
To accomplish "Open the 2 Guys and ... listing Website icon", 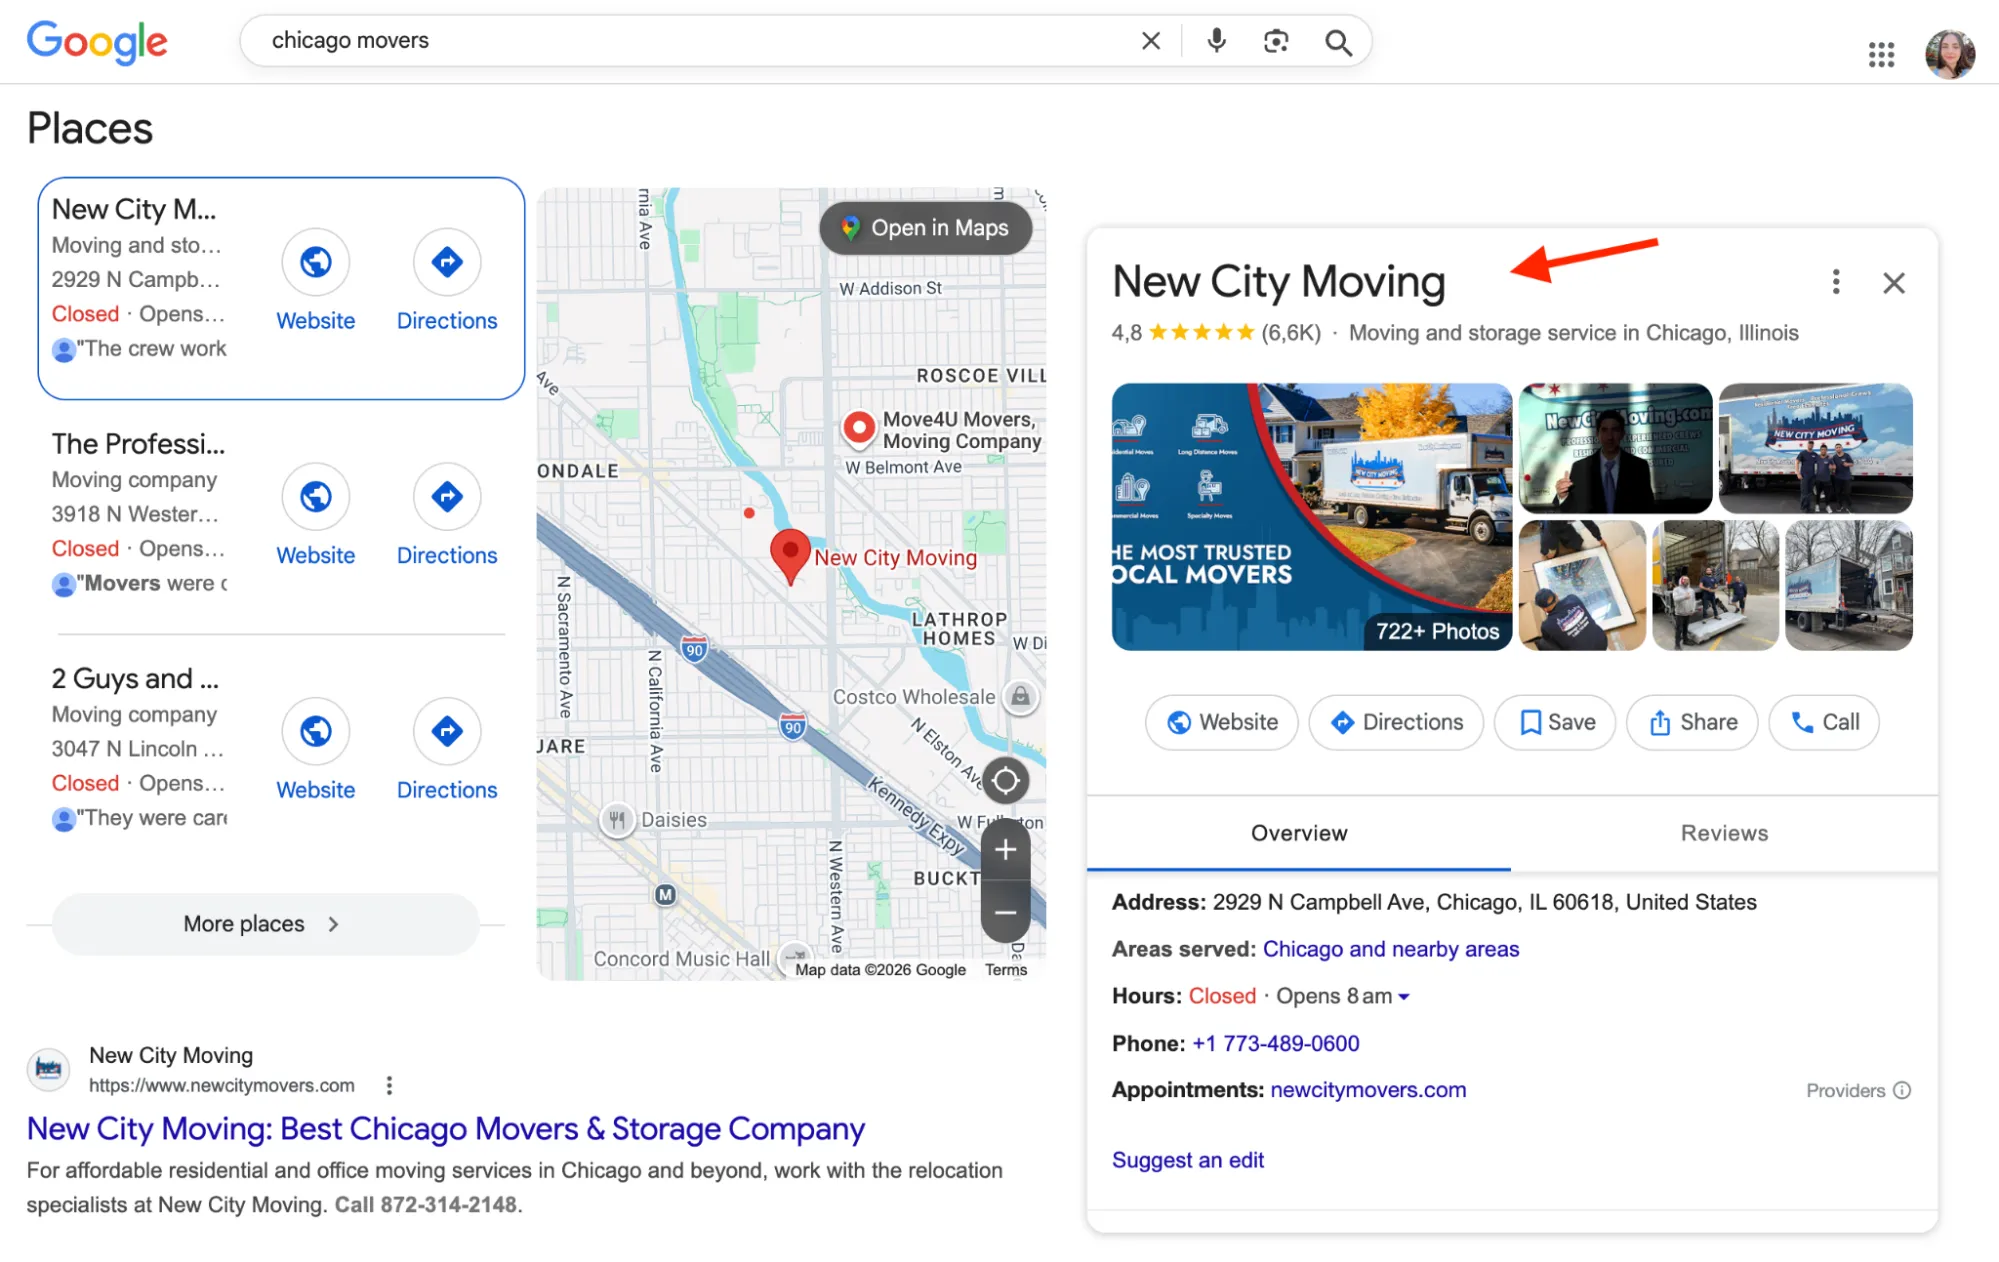I will coord(316,731).
